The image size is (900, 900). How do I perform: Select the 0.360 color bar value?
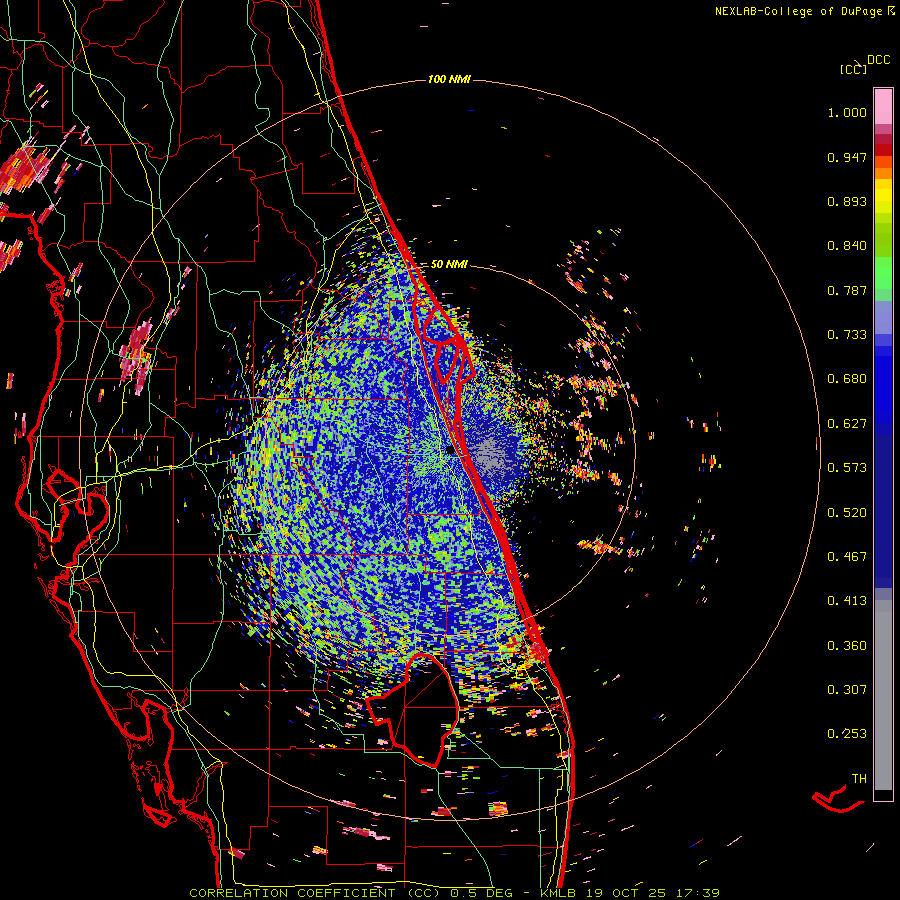point(847,646)
